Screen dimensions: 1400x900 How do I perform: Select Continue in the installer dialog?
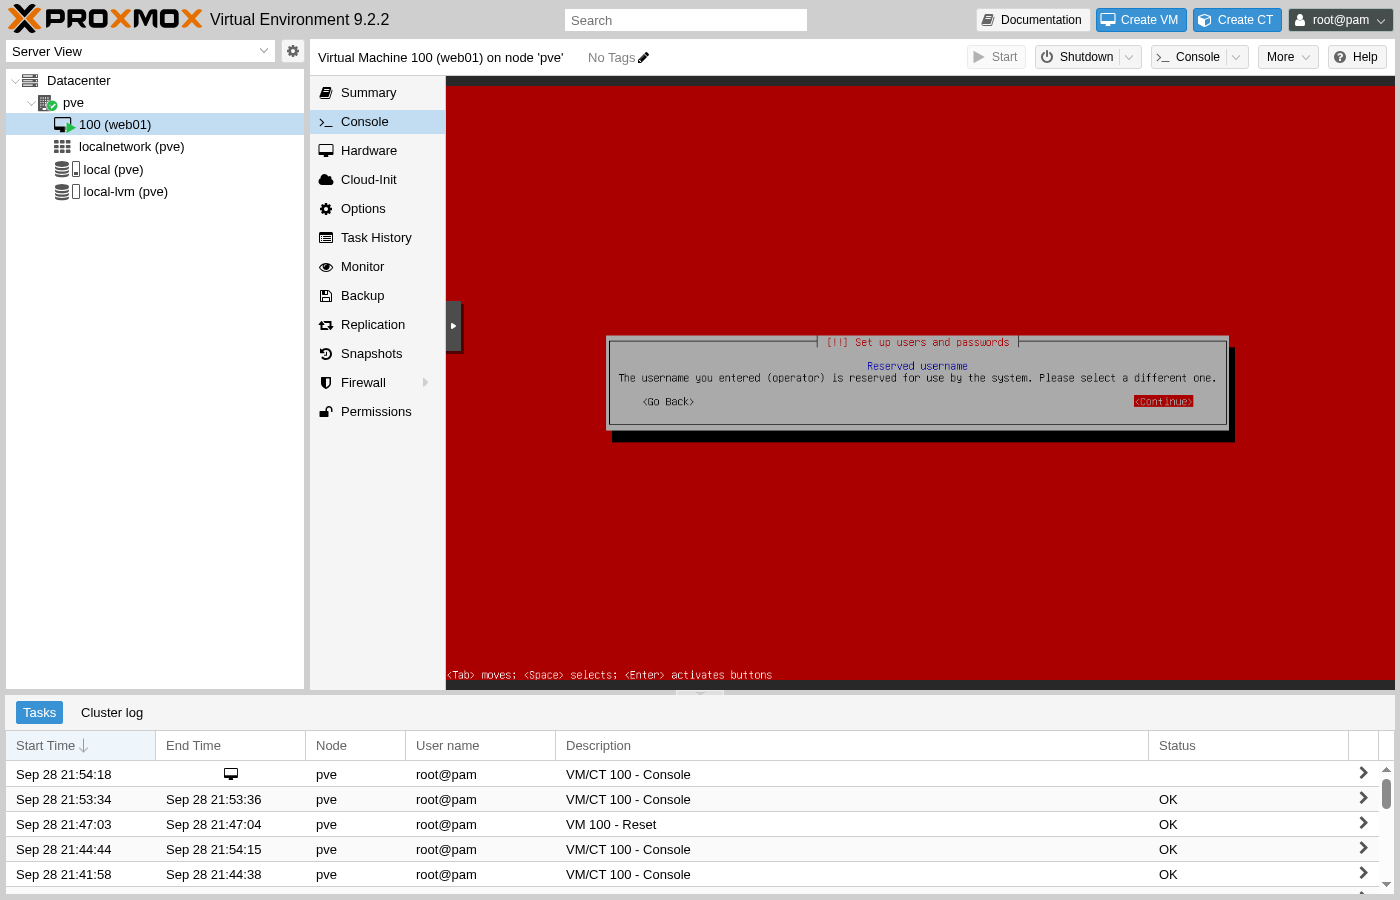click(1163, 402)
